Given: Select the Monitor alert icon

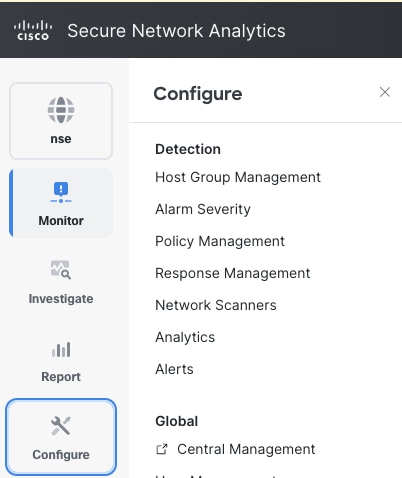Looking at the screenshot, I should coord(61,192).
